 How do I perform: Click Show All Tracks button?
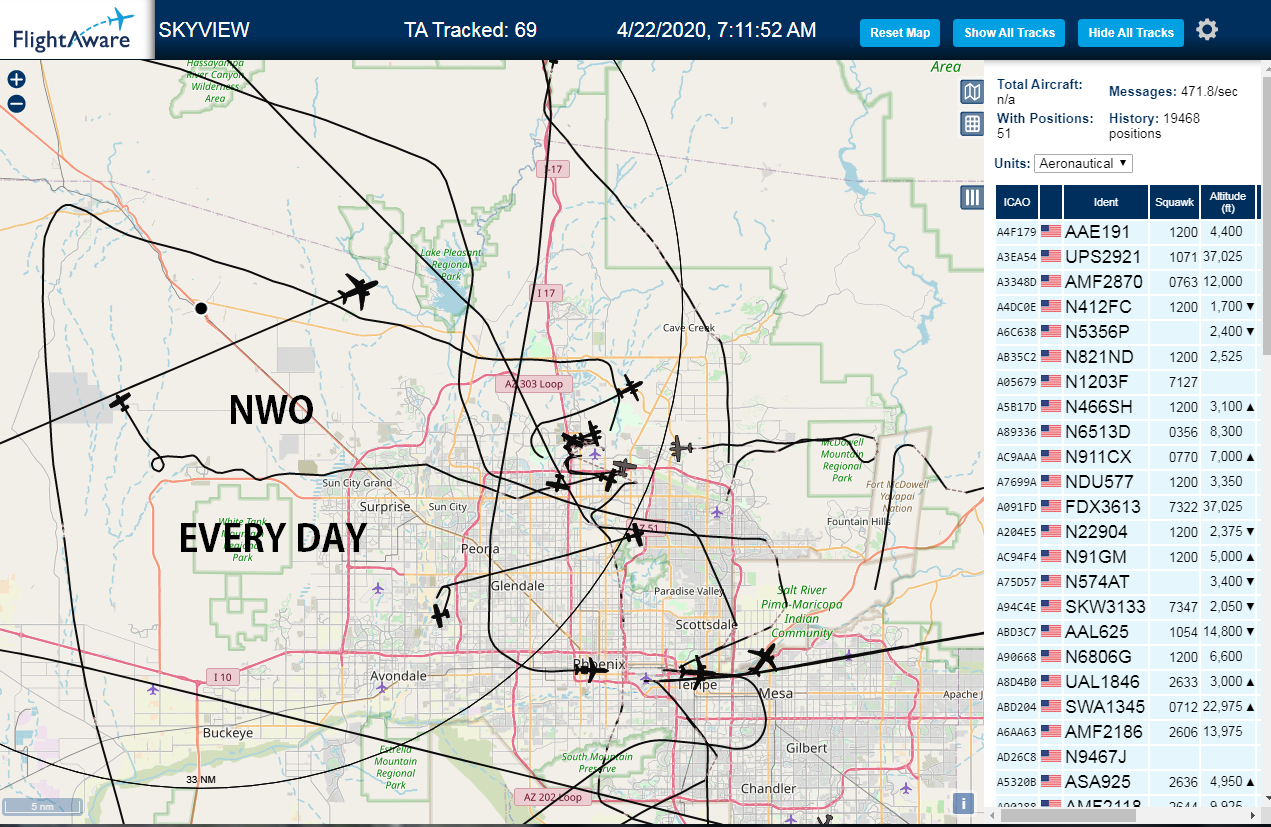[1009, 33]
